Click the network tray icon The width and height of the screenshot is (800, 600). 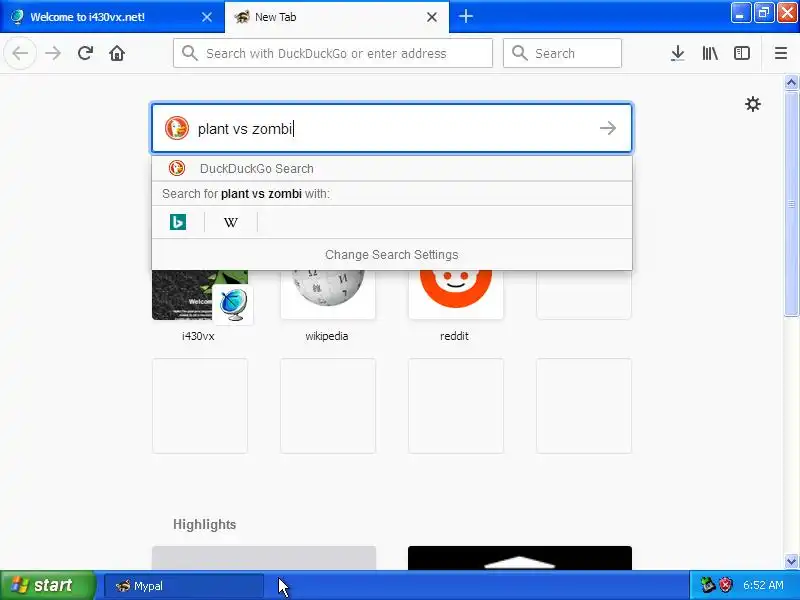pos(708,585)
